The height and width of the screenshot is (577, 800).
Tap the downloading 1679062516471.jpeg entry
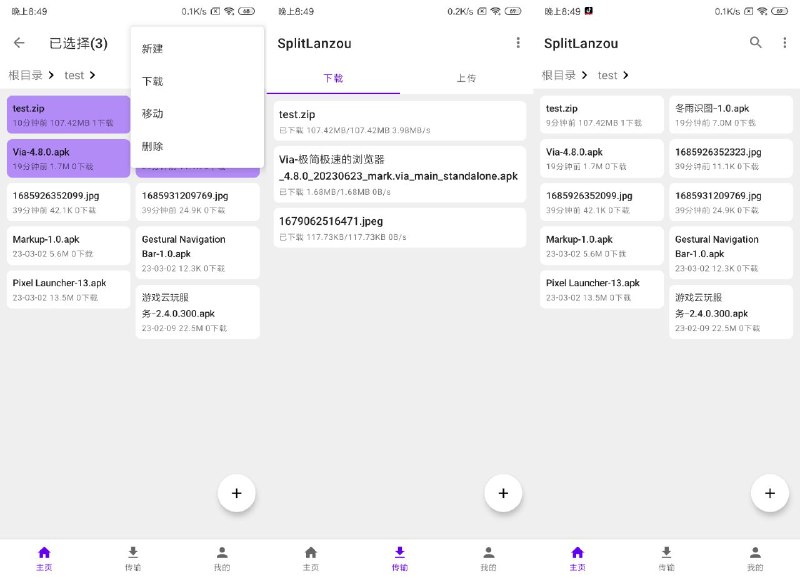[400, 230]
